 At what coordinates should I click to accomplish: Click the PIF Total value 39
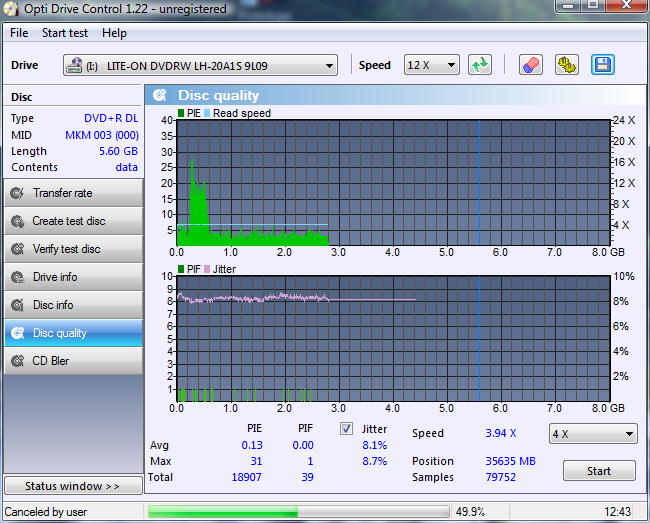tap(307, 477)
